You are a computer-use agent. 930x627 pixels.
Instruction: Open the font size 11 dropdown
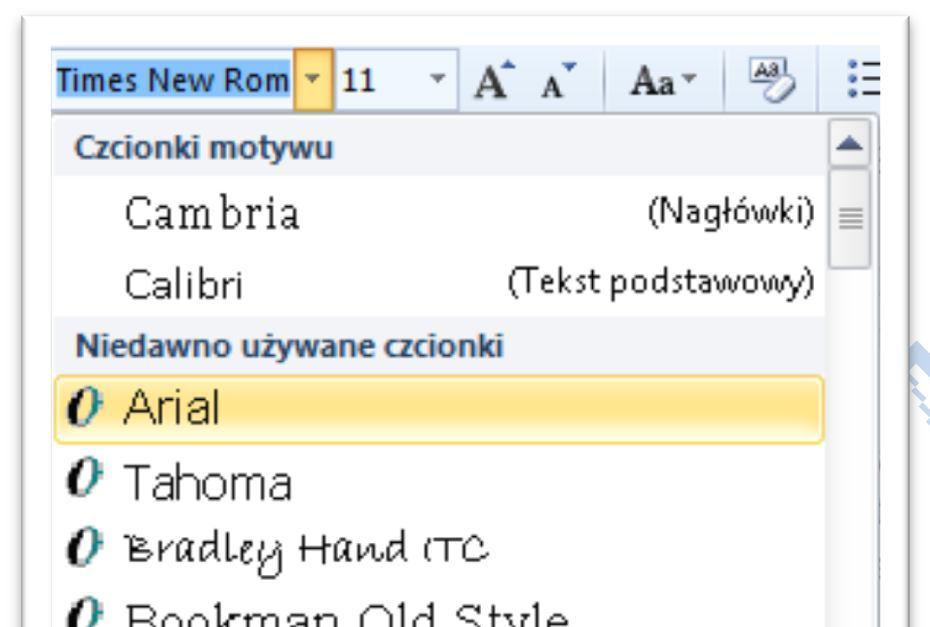[438, 79]
